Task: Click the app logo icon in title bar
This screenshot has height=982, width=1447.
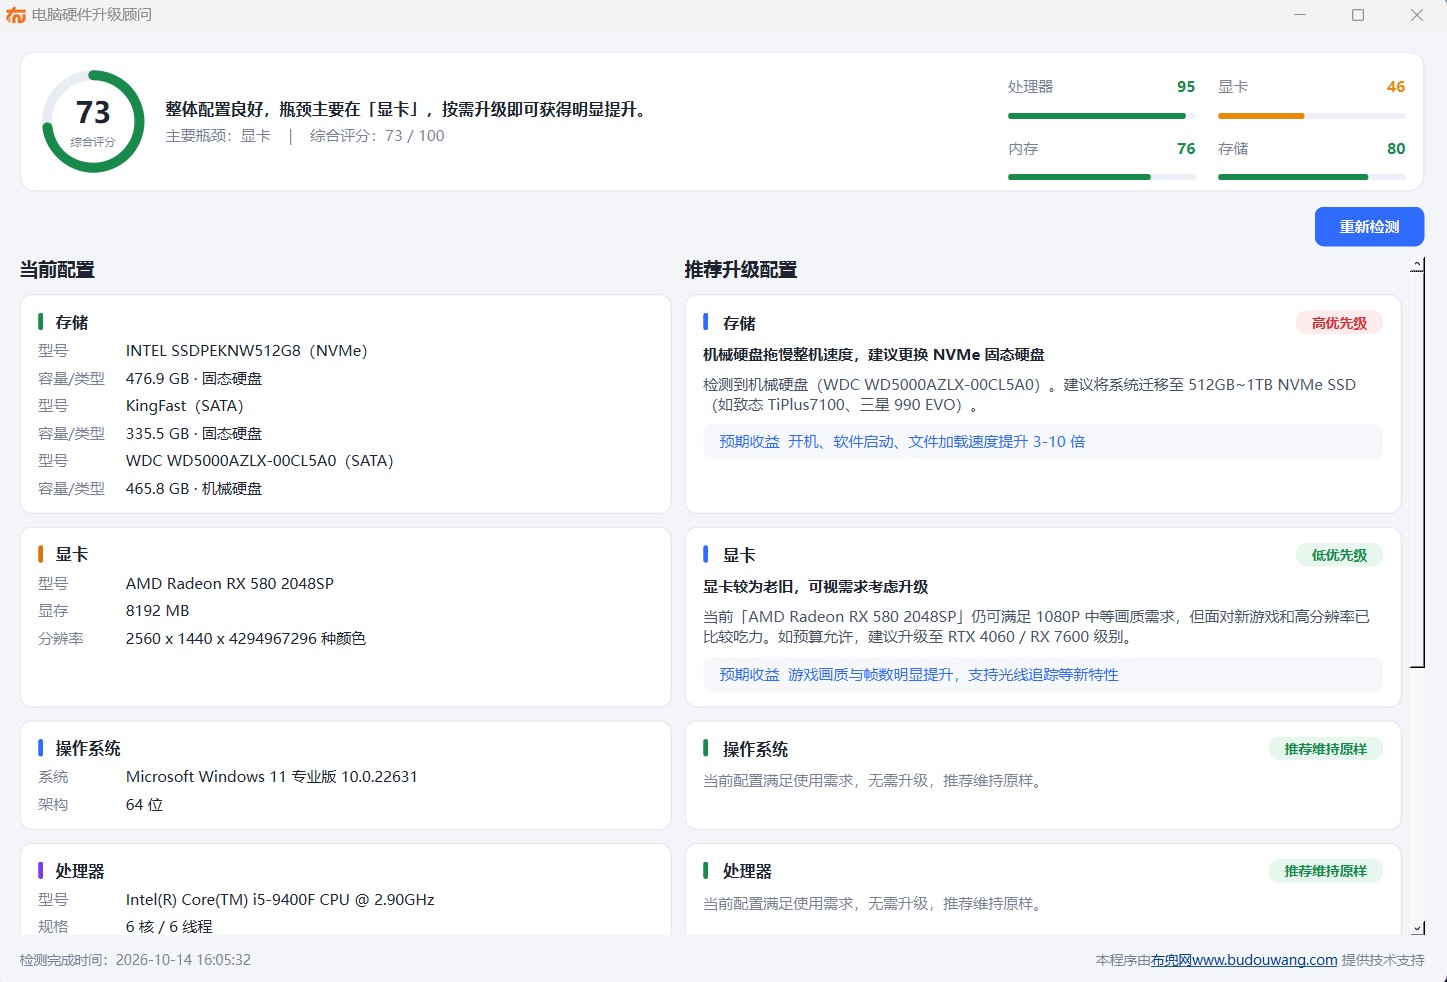Action: (x=16, y=15)
